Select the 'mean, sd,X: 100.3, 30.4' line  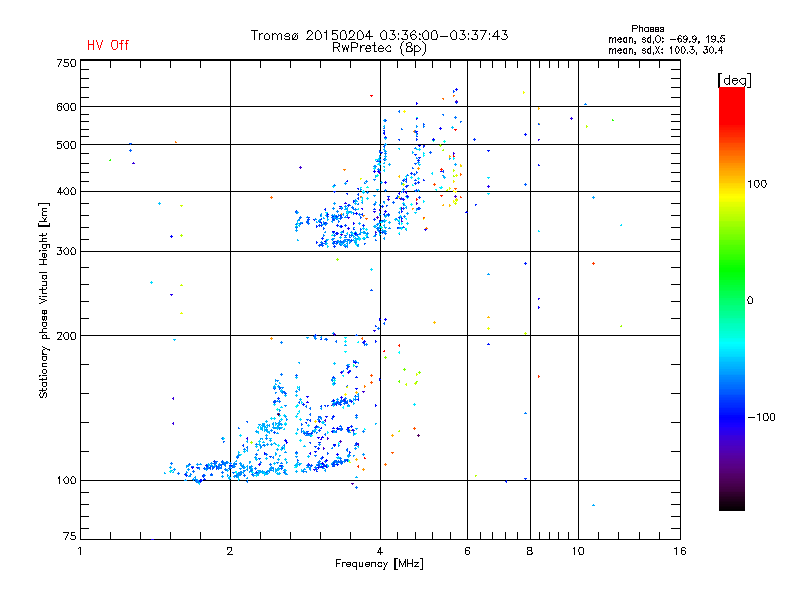[x=665, y=50]
